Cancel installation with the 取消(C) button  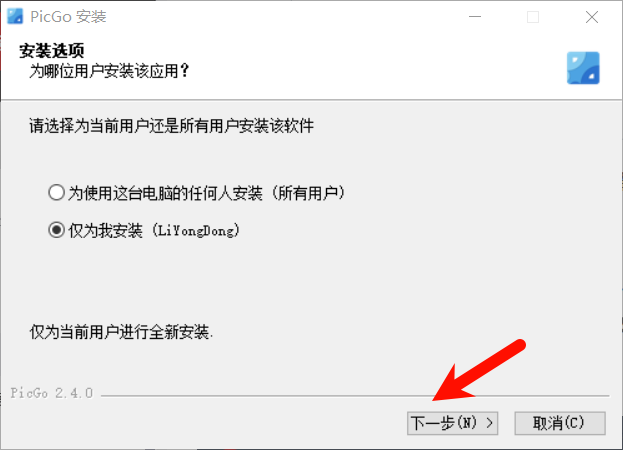pyautogui.click(x=560, y=423)
